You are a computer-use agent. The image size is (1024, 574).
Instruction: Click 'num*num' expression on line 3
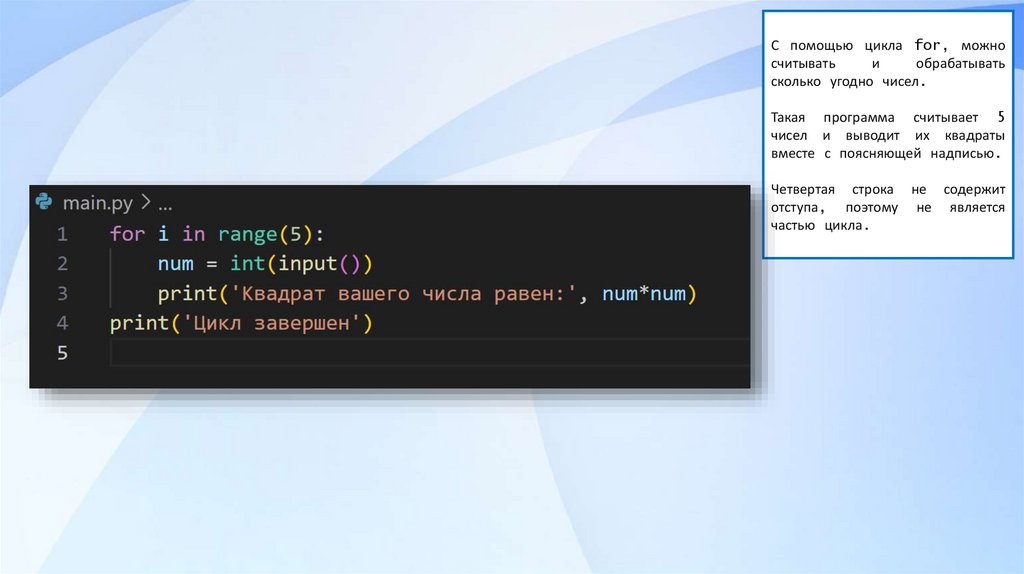click(644, 294)
